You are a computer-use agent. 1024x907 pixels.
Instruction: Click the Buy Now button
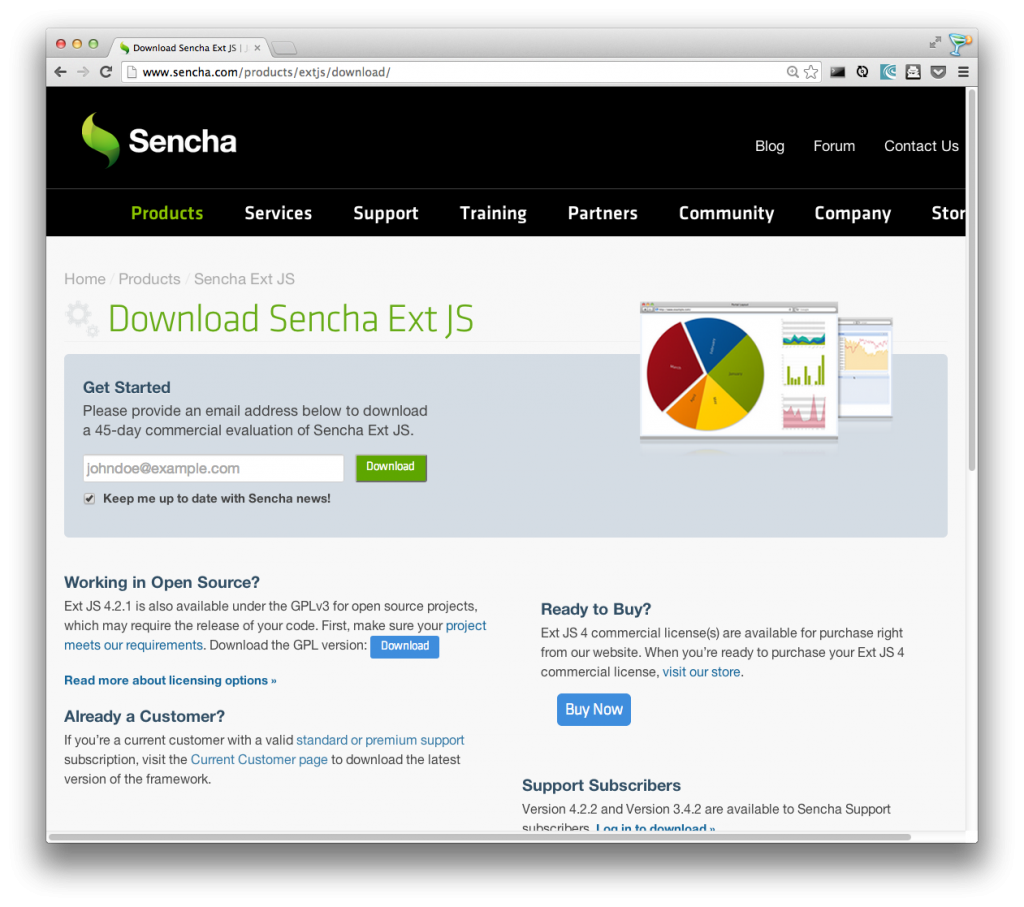pos(594,709)
